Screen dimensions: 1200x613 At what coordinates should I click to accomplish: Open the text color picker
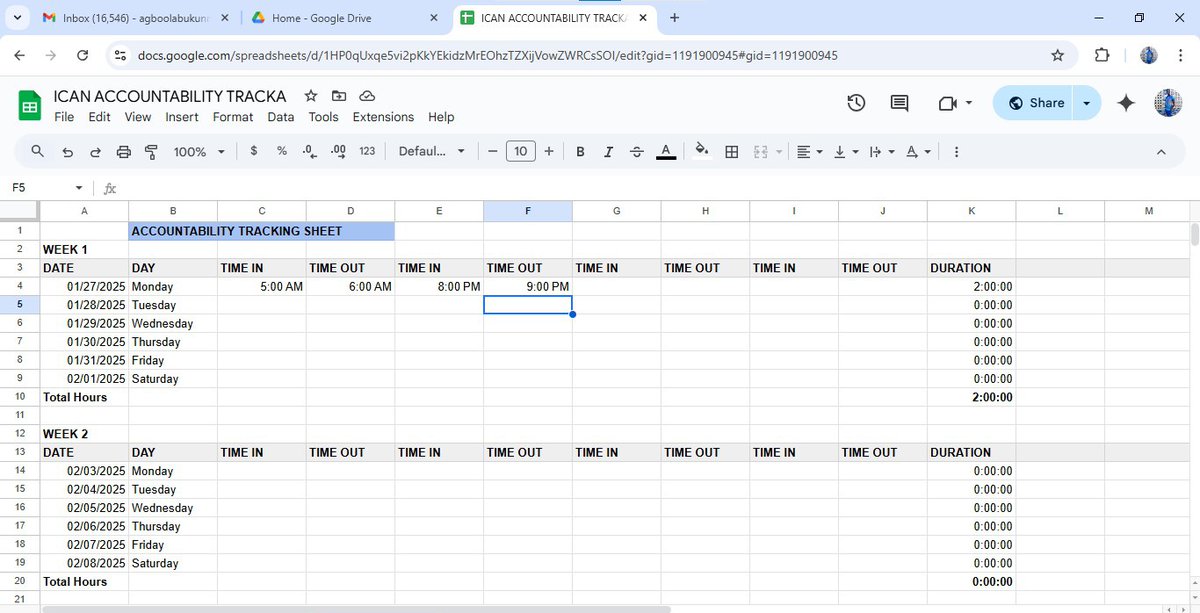coord(666,151)
